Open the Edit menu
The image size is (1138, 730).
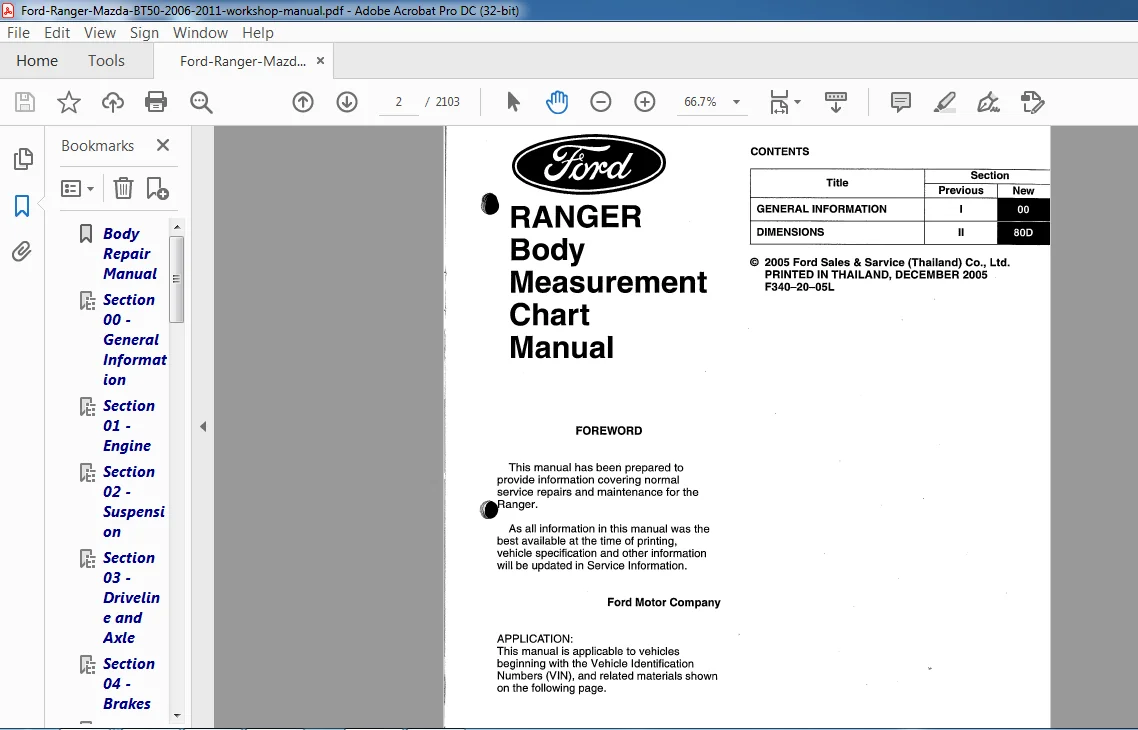pyautogui.click(x=57, y=33)
